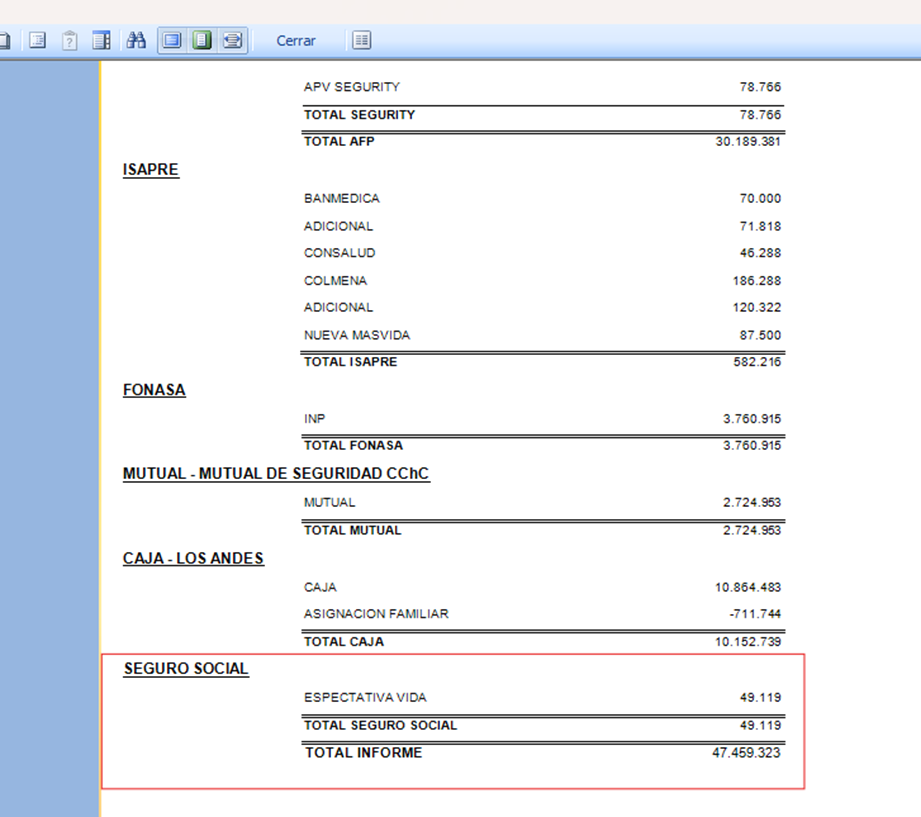
Task: Click the binoculars find icon
Action: click(137, 41)
